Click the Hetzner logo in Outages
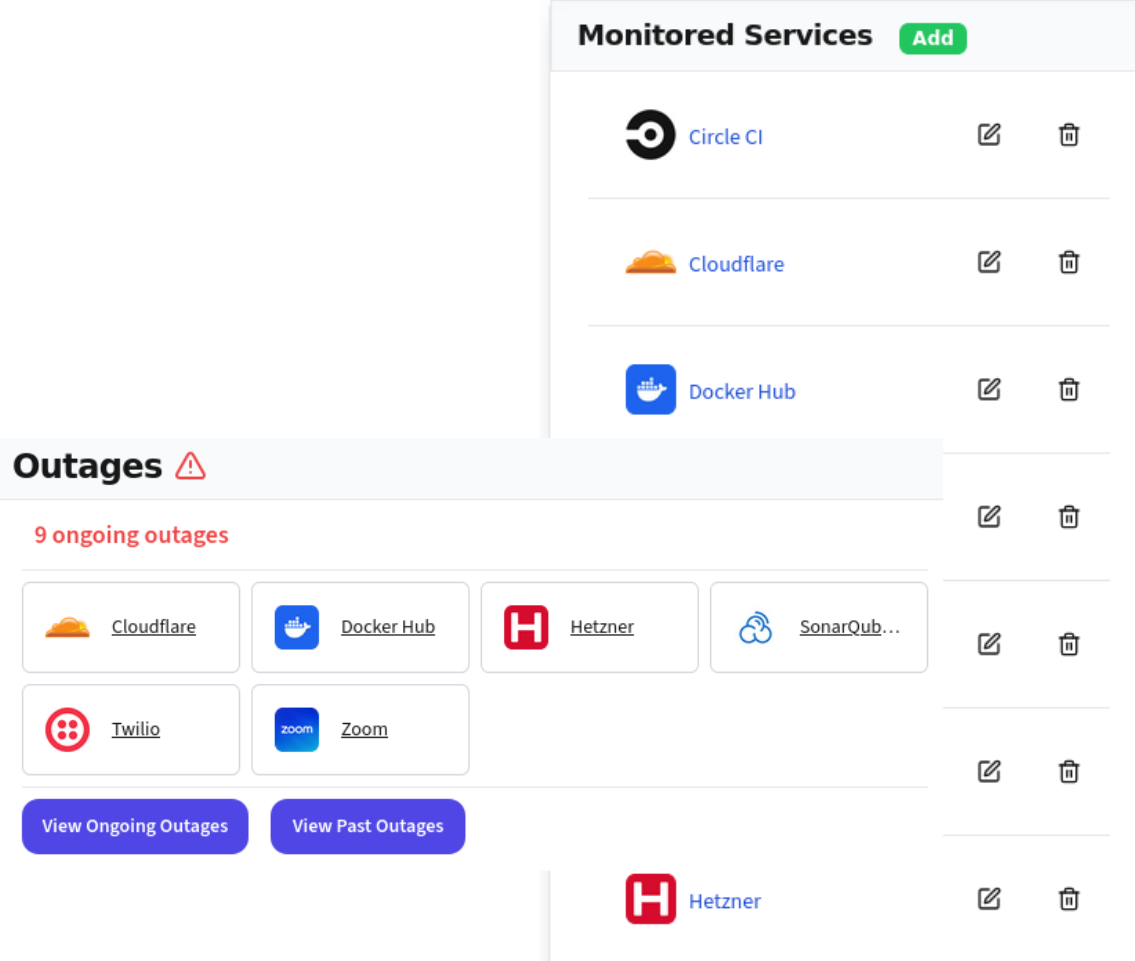This screenshot has width=1135, height=961. (x=526, y=627)
